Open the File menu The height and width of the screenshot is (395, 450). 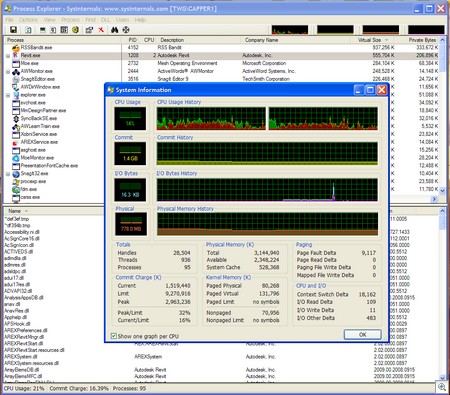coord(9,20)
